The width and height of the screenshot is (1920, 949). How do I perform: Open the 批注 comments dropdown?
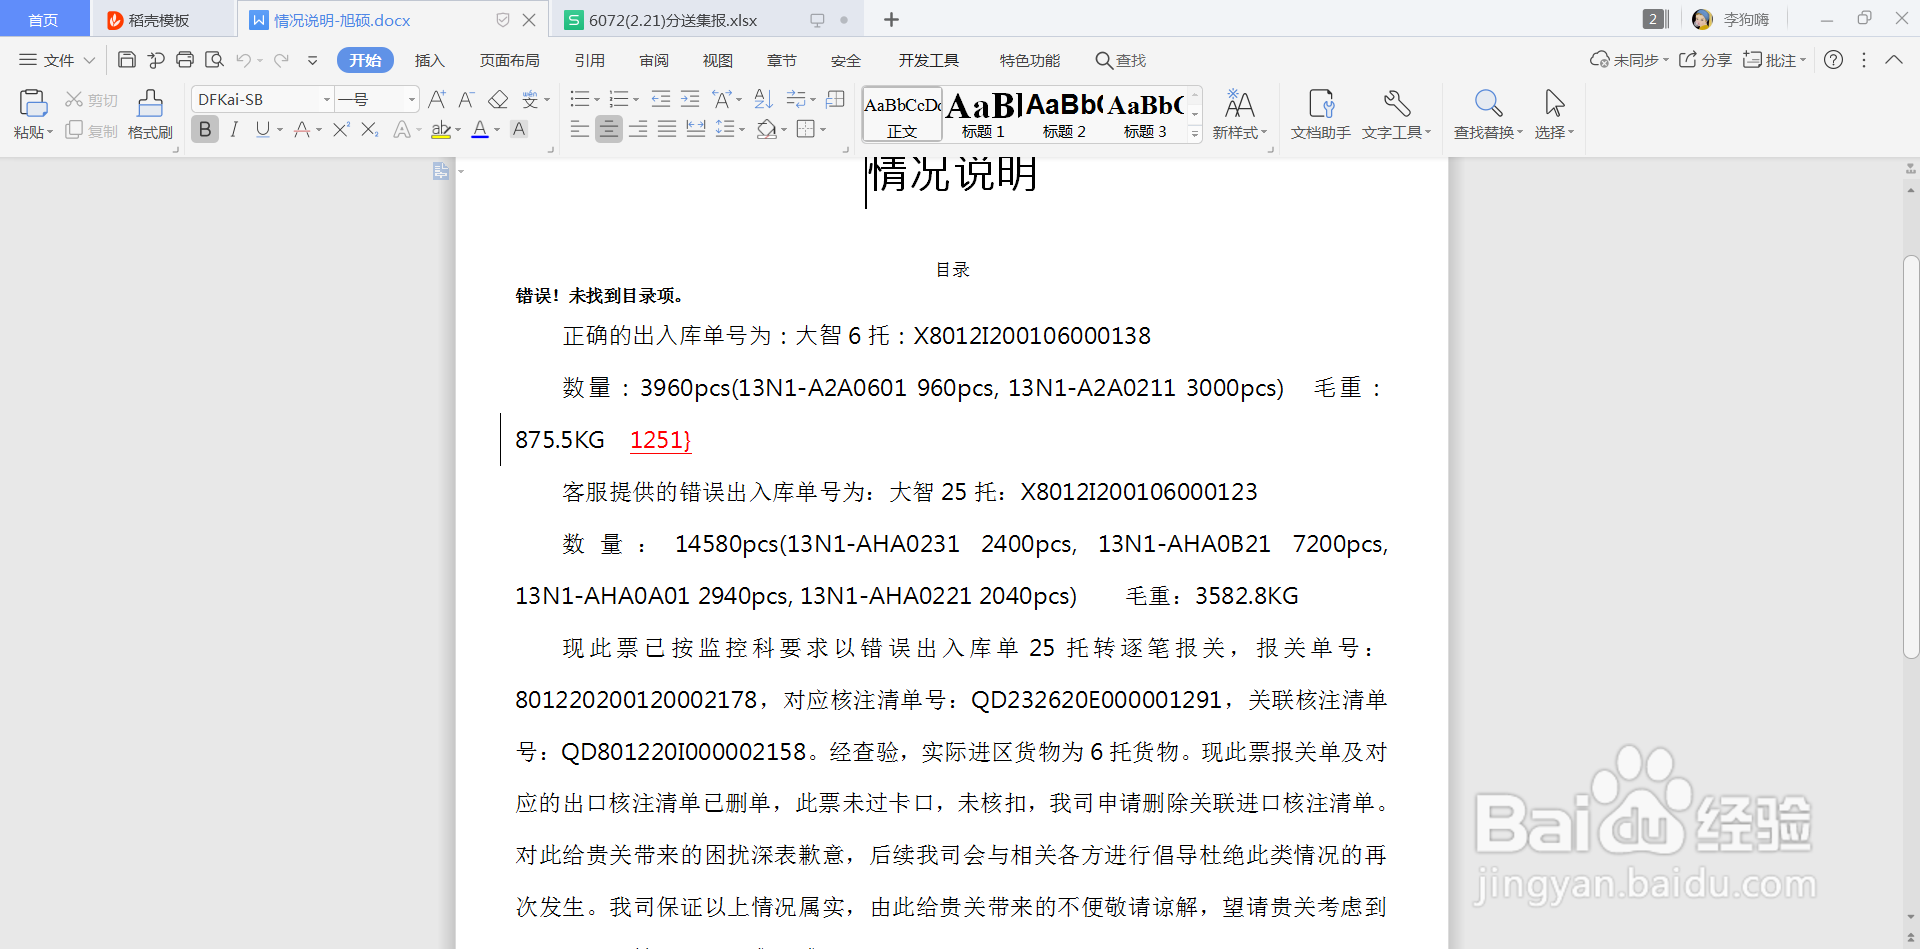coord(1775,60)
